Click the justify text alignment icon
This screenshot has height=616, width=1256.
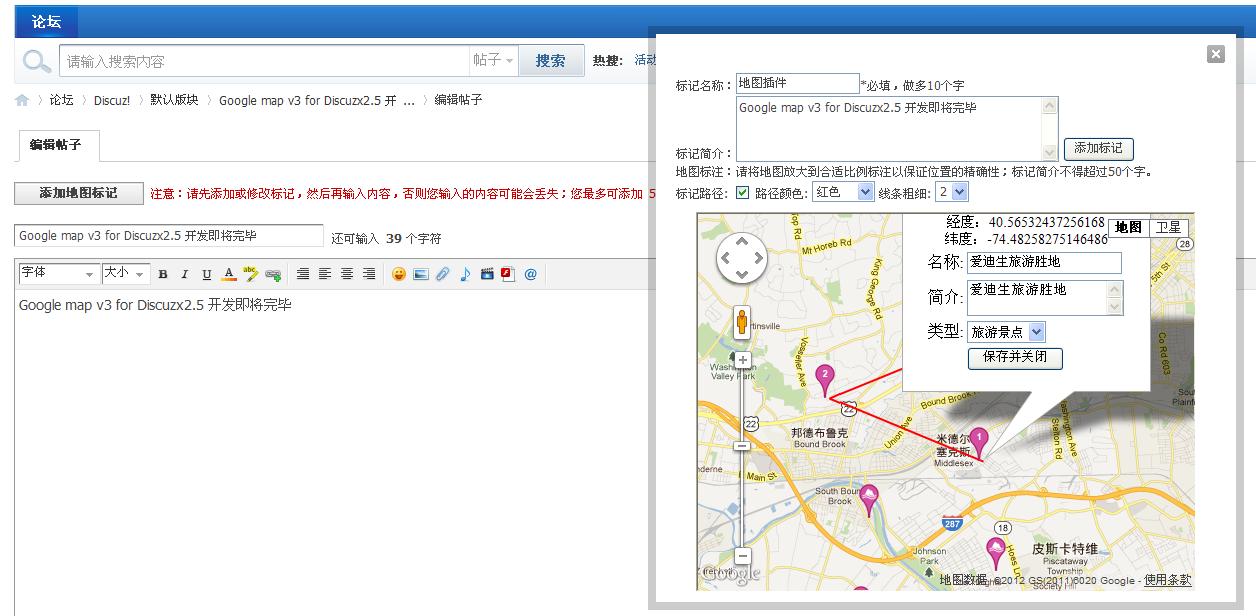tap(303, 274)
